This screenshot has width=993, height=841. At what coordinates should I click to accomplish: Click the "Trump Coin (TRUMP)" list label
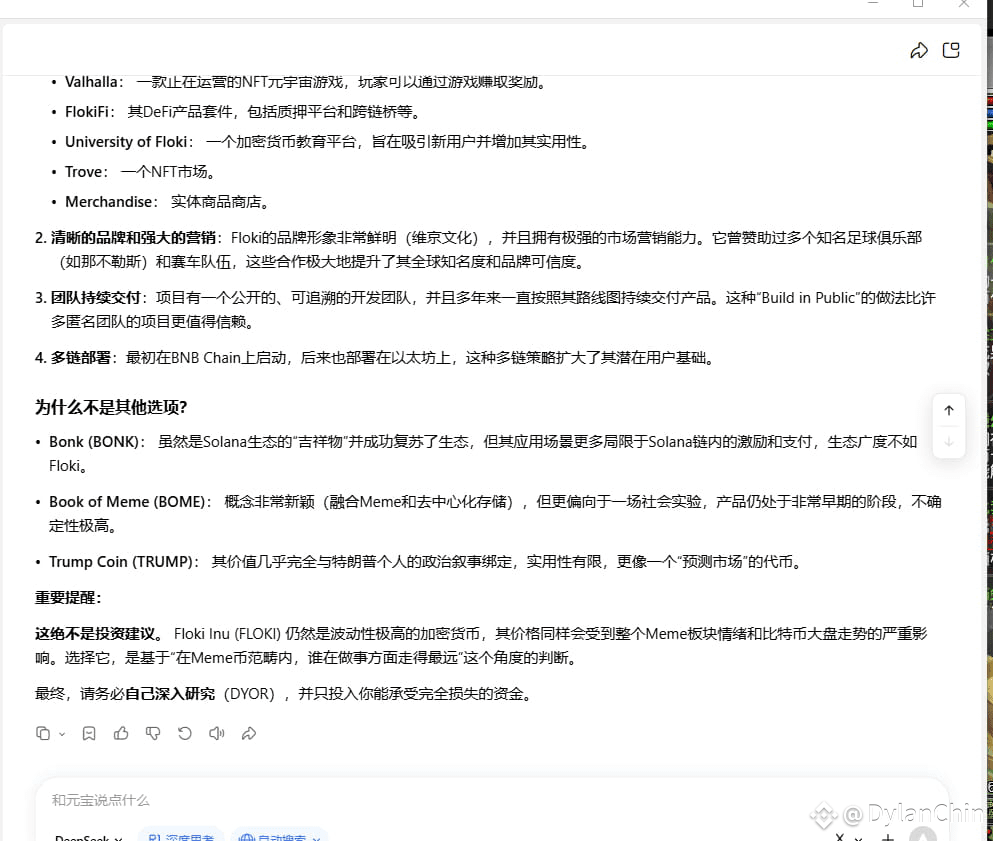tap(124, 562)
